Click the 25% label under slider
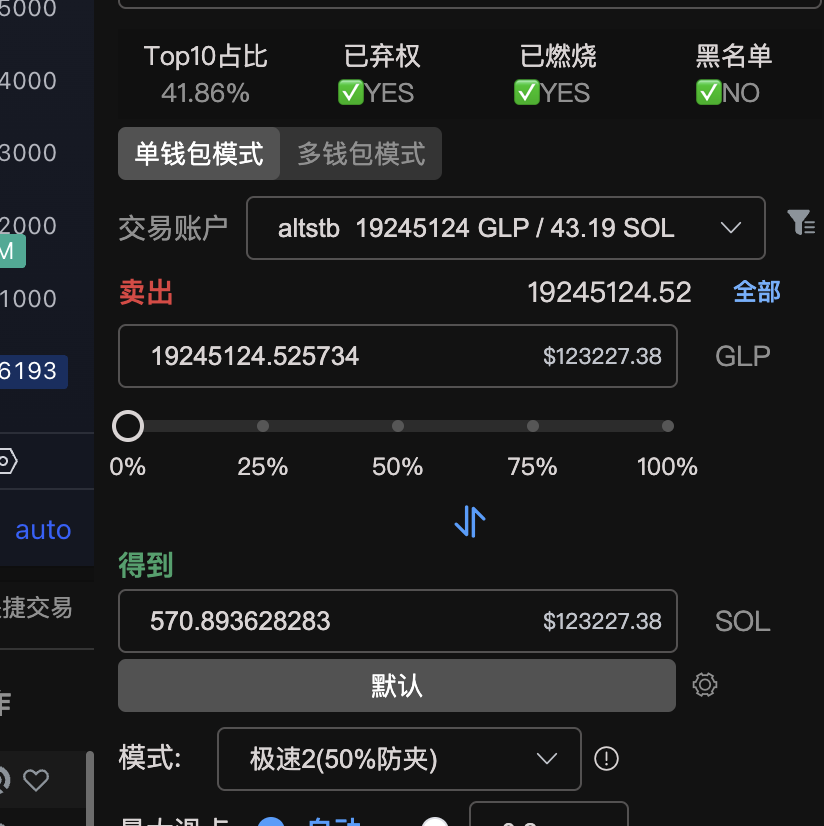The height and width of the screenshot is (826, 824). 263,467
